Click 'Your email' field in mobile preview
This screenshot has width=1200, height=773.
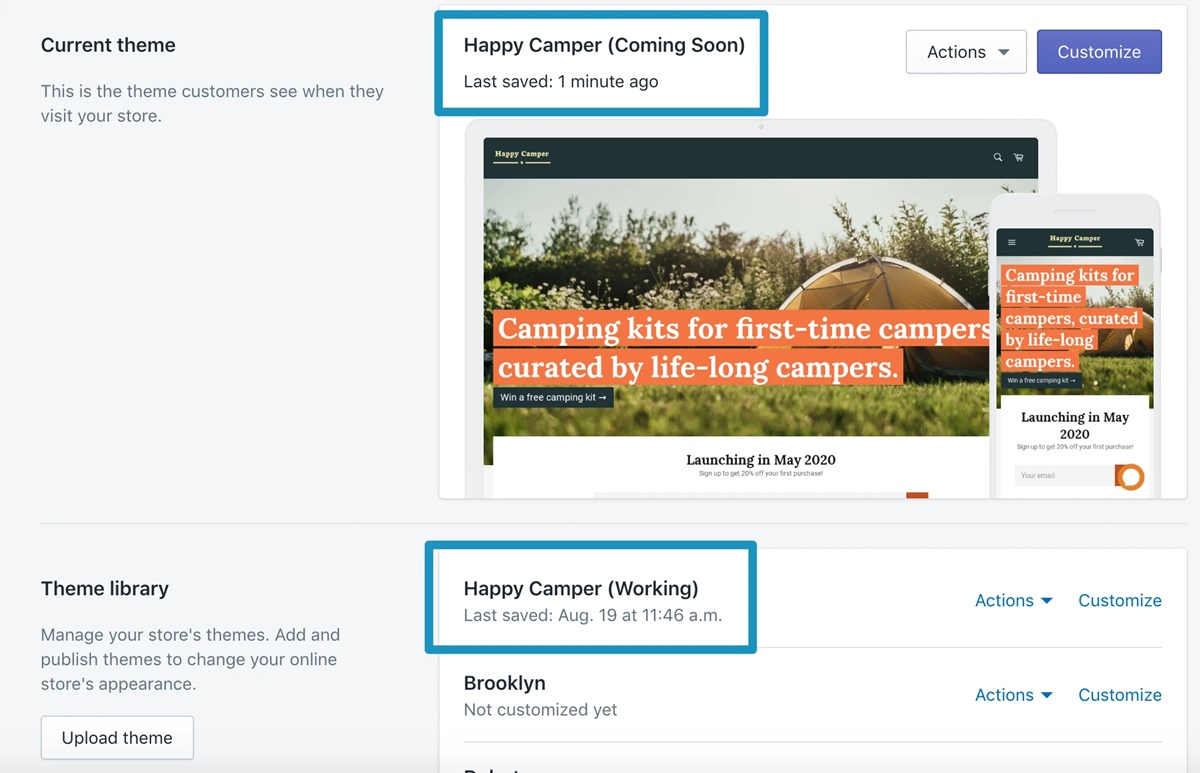(x=1065, y=475)
